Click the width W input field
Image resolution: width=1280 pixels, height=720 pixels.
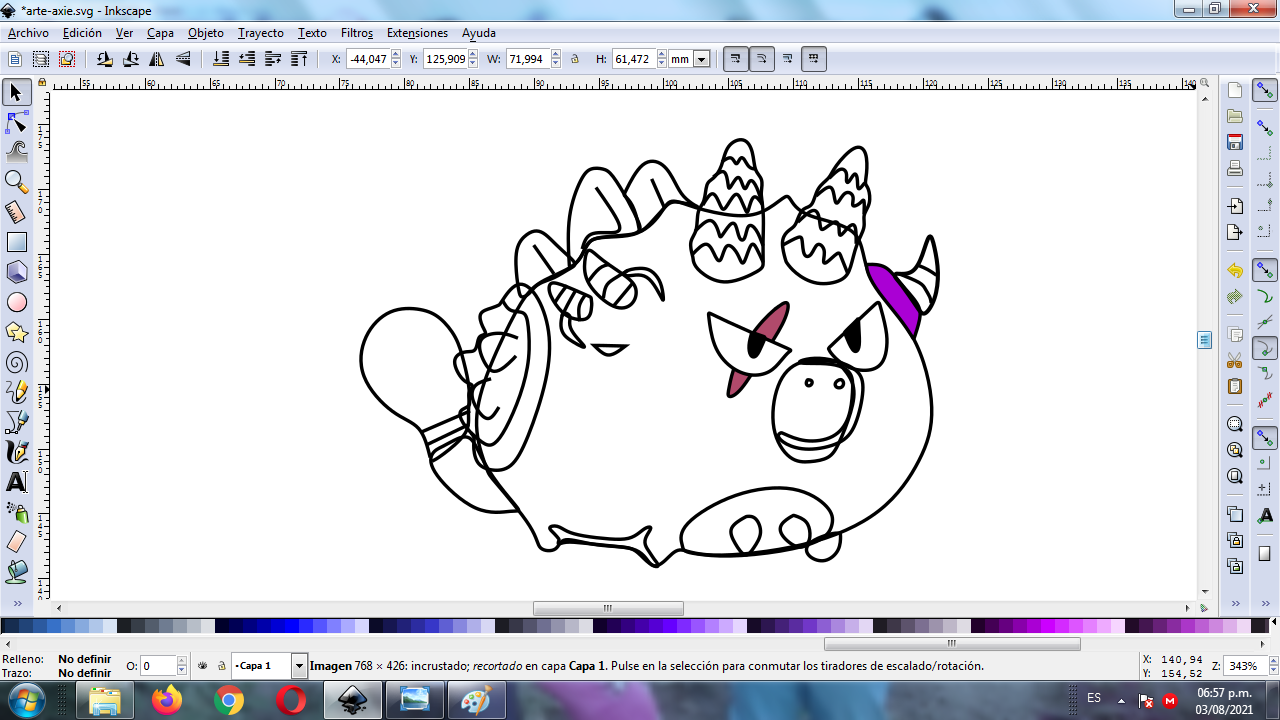tap(527, 59)
